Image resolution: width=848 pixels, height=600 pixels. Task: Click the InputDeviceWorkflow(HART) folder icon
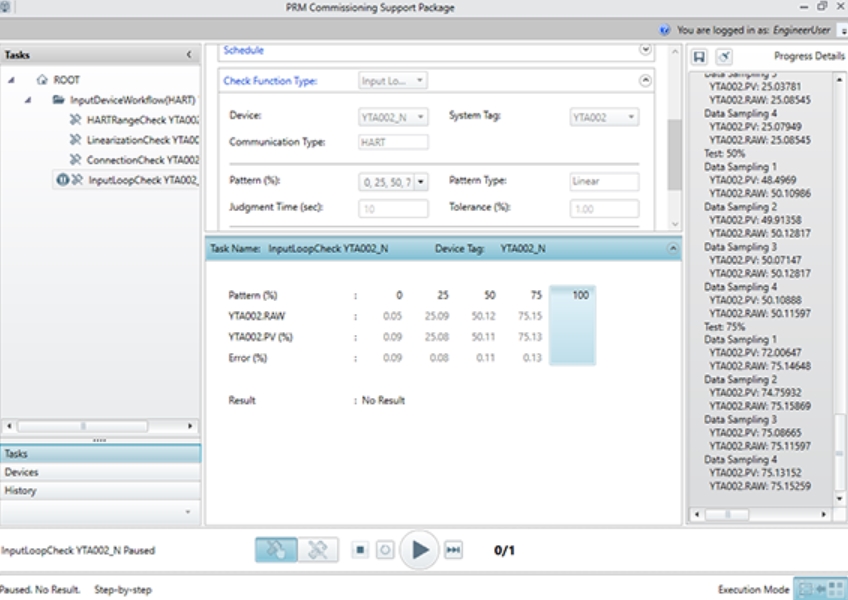coord(58,100)
